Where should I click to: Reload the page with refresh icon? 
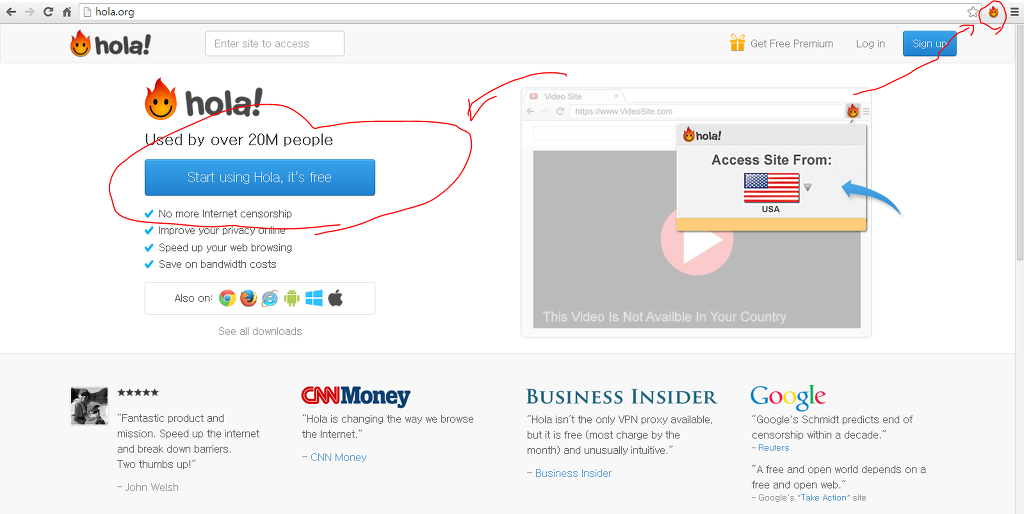coord(48,12)
